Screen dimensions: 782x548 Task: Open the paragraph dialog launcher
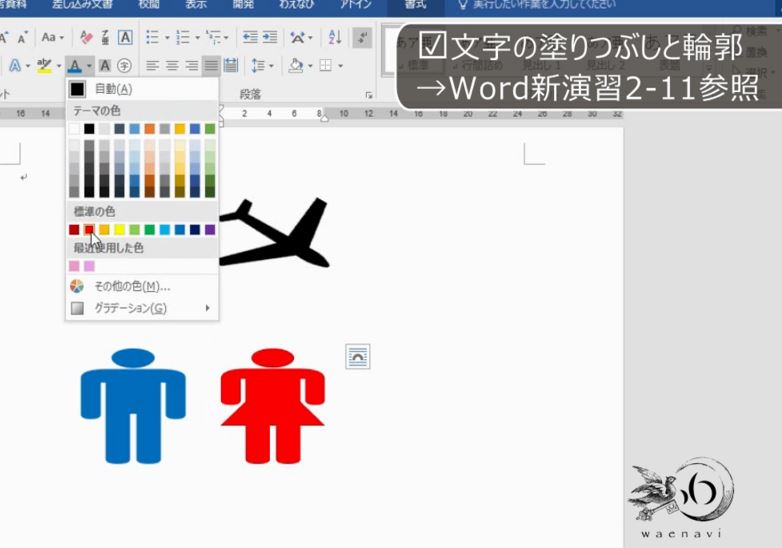[369, 95]
